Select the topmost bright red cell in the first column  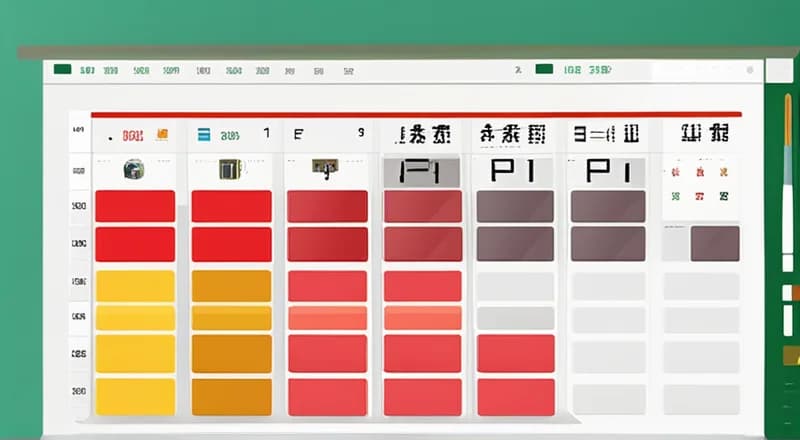click(135, 206)
